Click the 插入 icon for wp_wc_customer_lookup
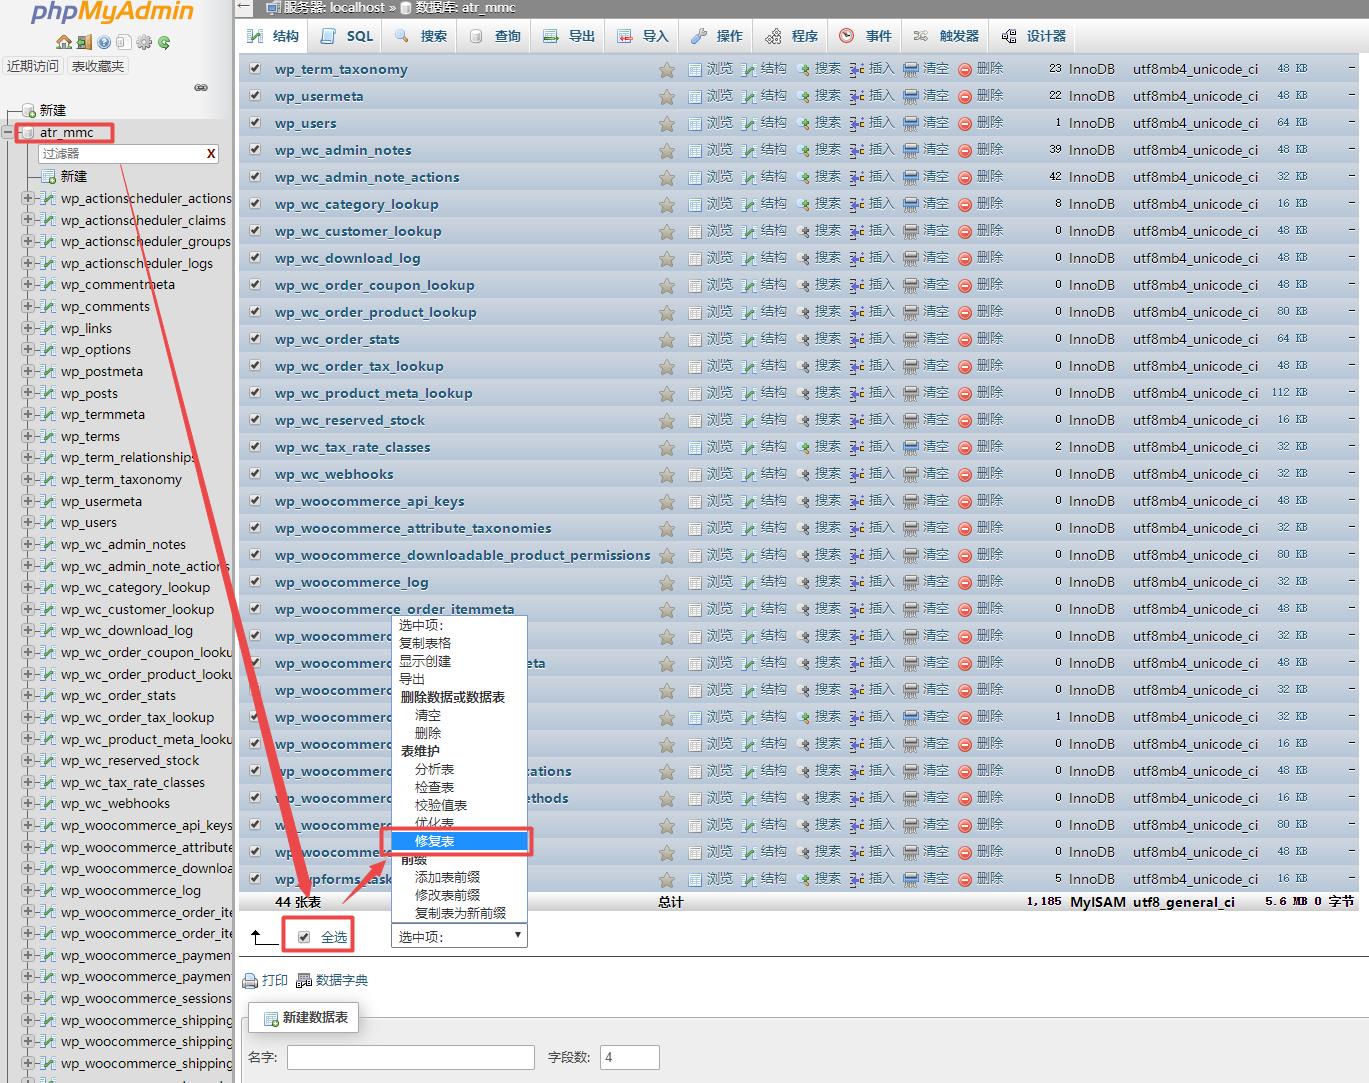 point(857,231)
